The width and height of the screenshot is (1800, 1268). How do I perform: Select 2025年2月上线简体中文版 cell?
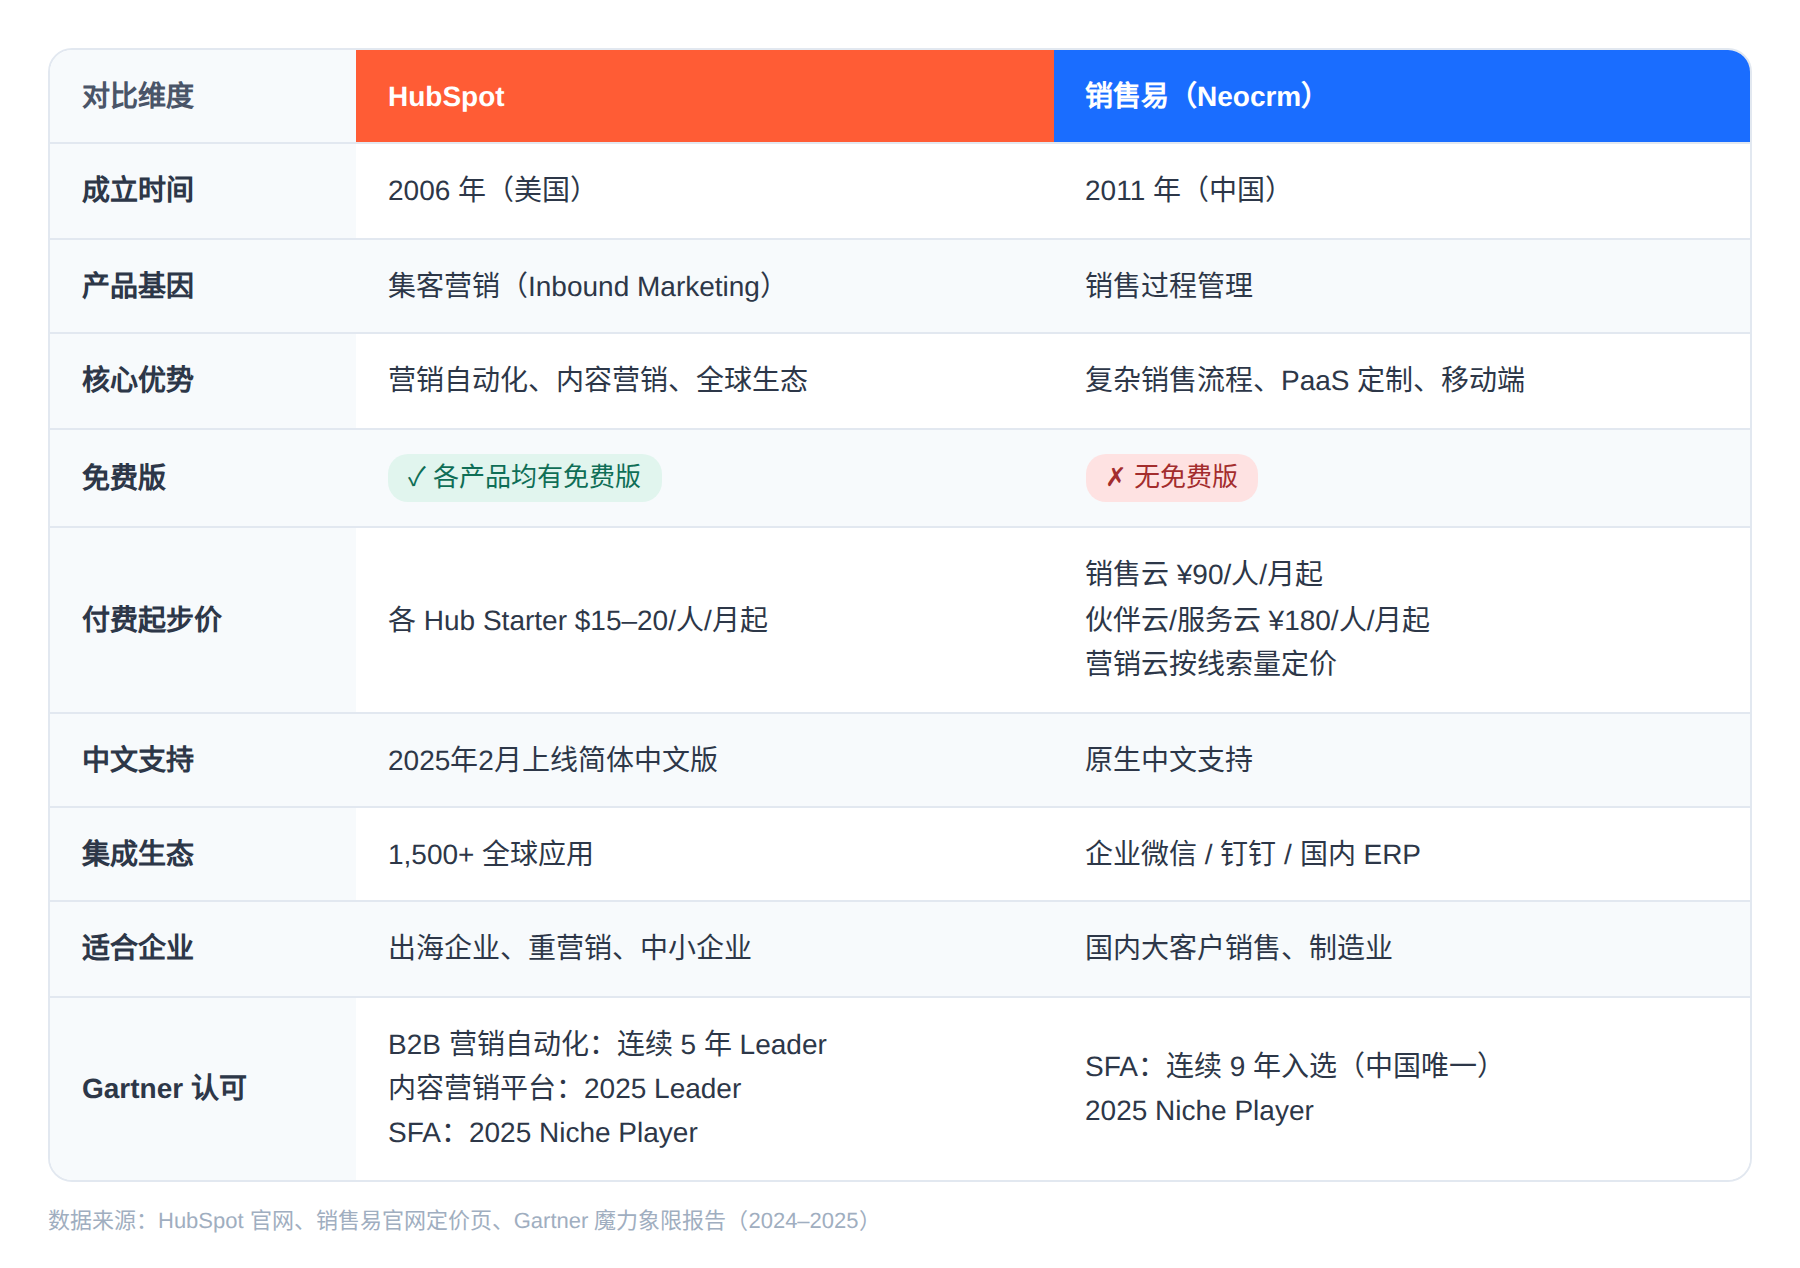(x=705, y=760)
